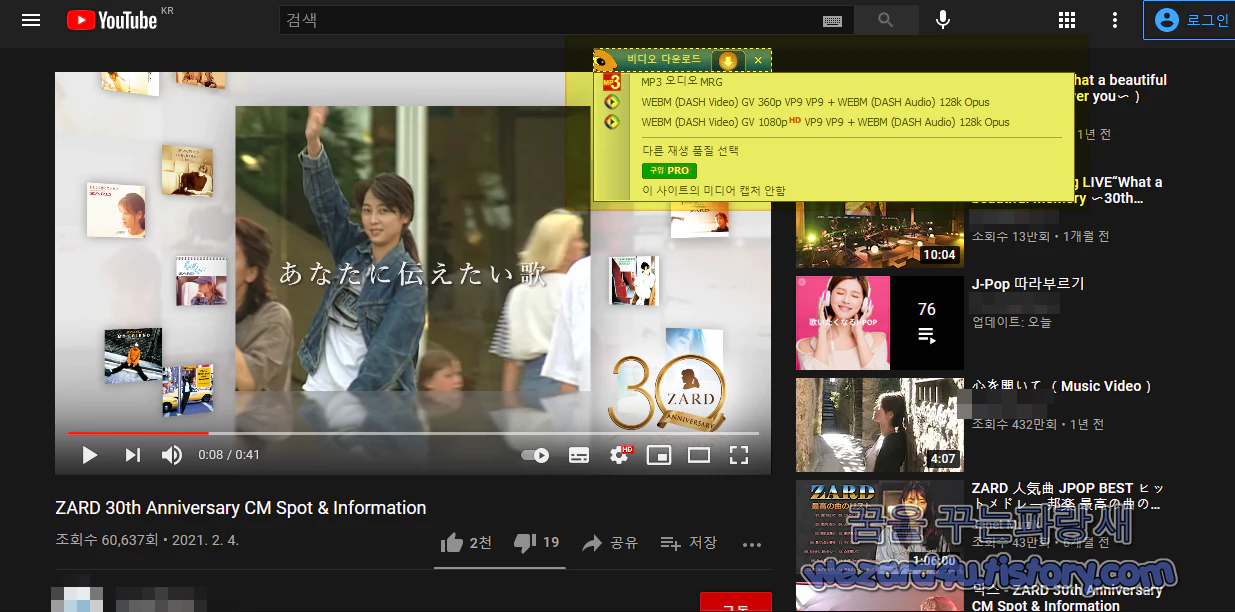Select WEBM 1080p HD download option
This screenshot has width=1235, height=612.
pyautogui.click(x=825, y=122)
